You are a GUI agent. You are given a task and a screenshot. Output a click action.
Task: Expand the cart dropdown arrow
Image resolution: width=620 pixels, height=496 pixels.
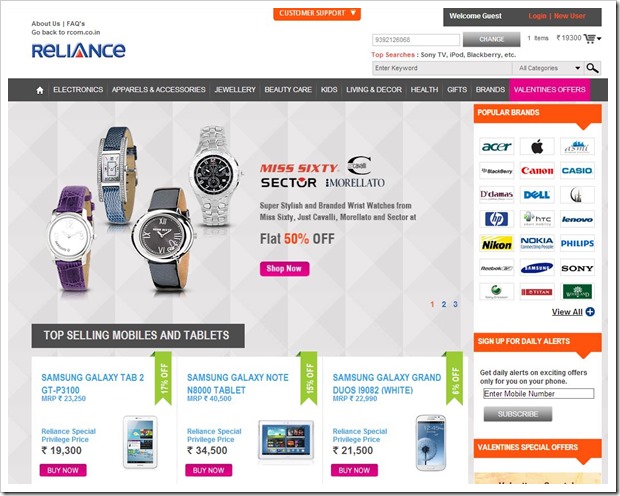click(x=599, y=39)
